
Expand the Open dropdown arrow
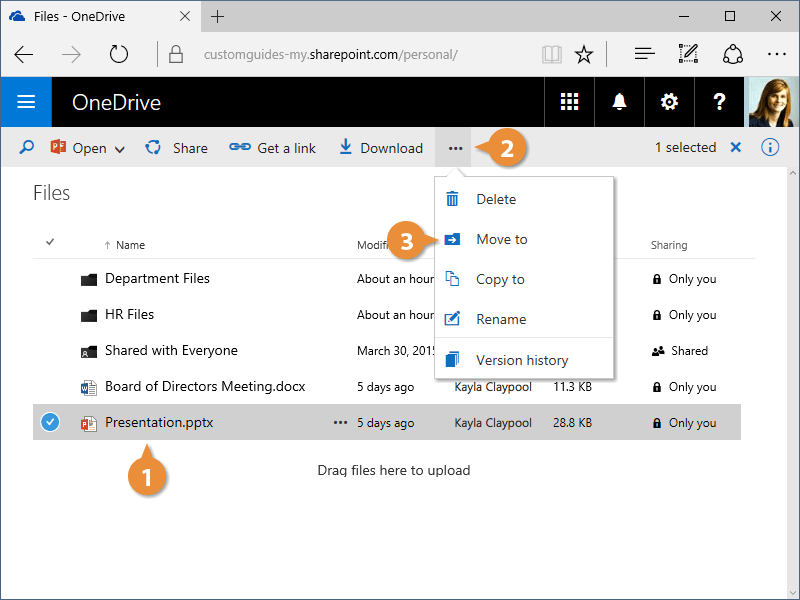120,149
